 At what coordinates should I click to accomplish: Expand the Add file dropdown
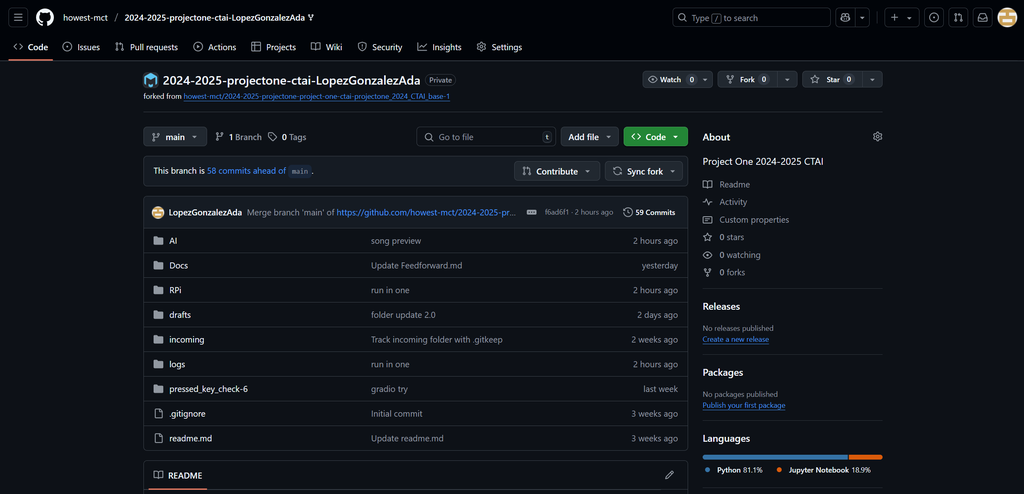(x=590, y=137)
